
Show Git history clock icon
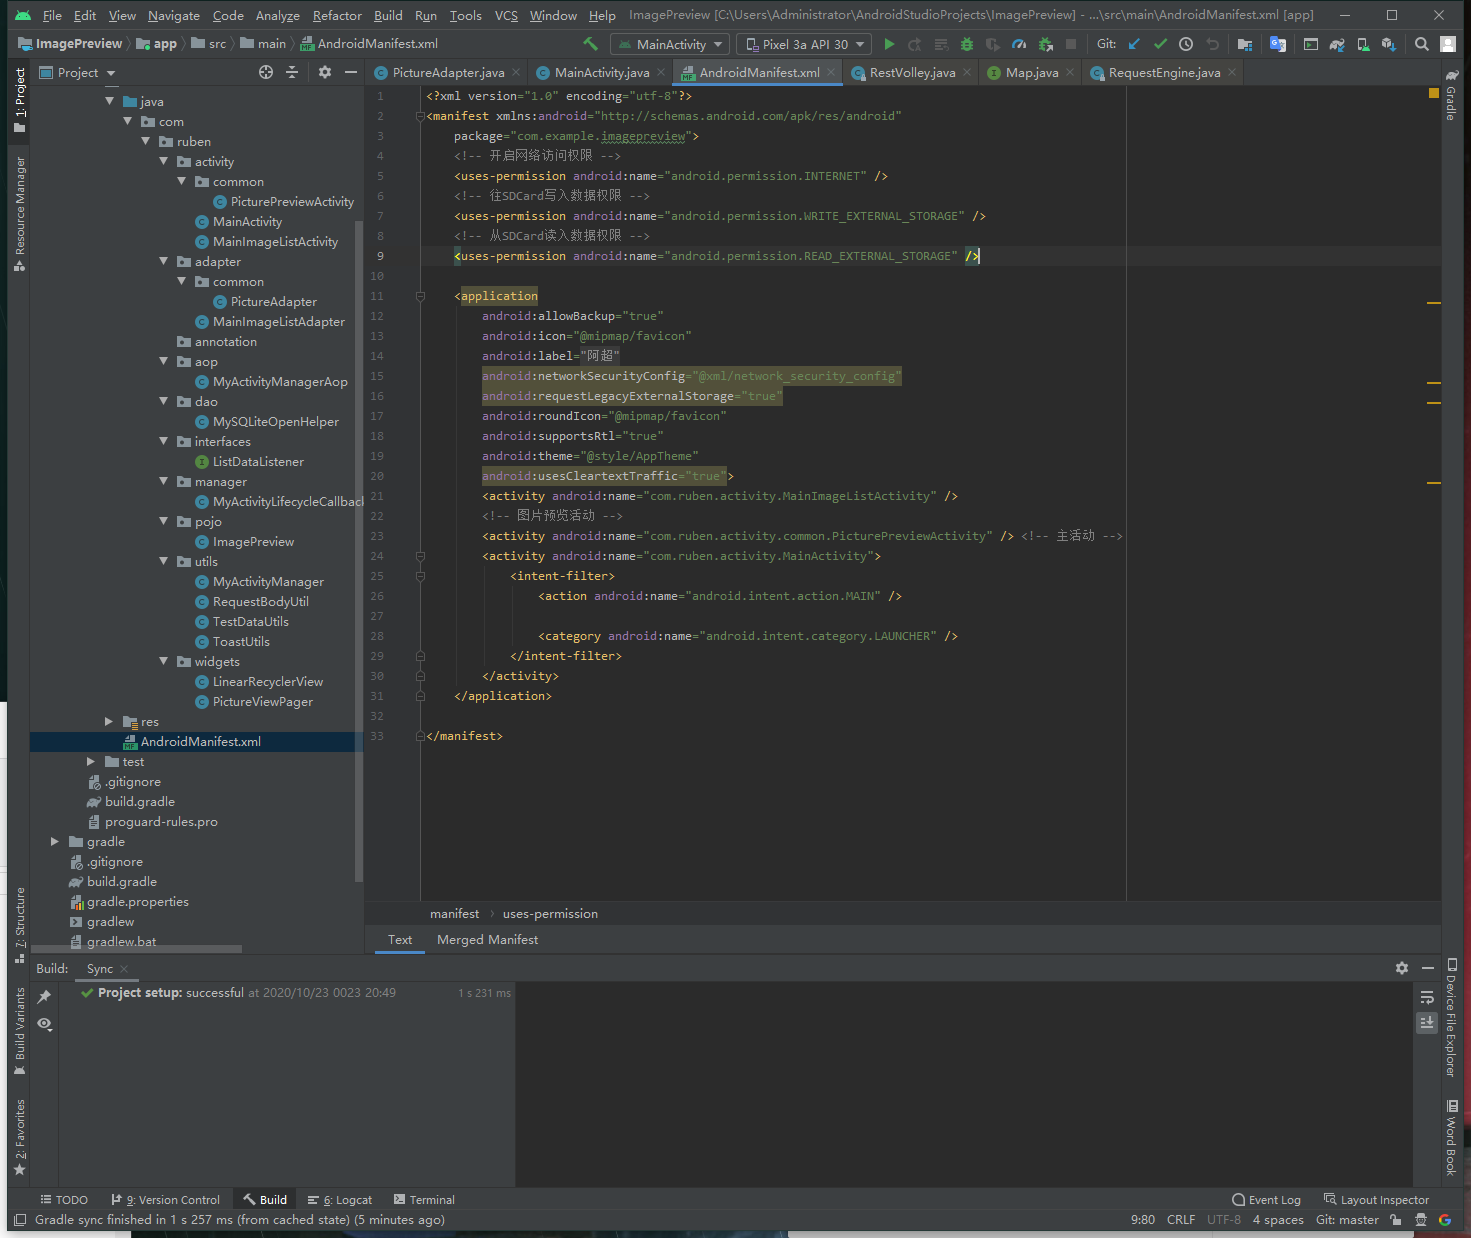(x=1186, y=44)
